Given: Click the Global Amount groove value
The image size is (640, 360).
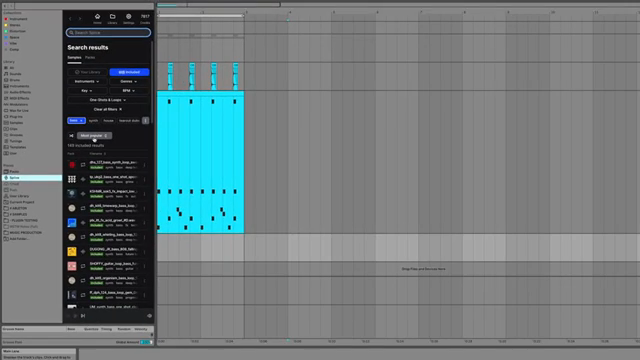Looking at the screenshot, I should (145, 342).
